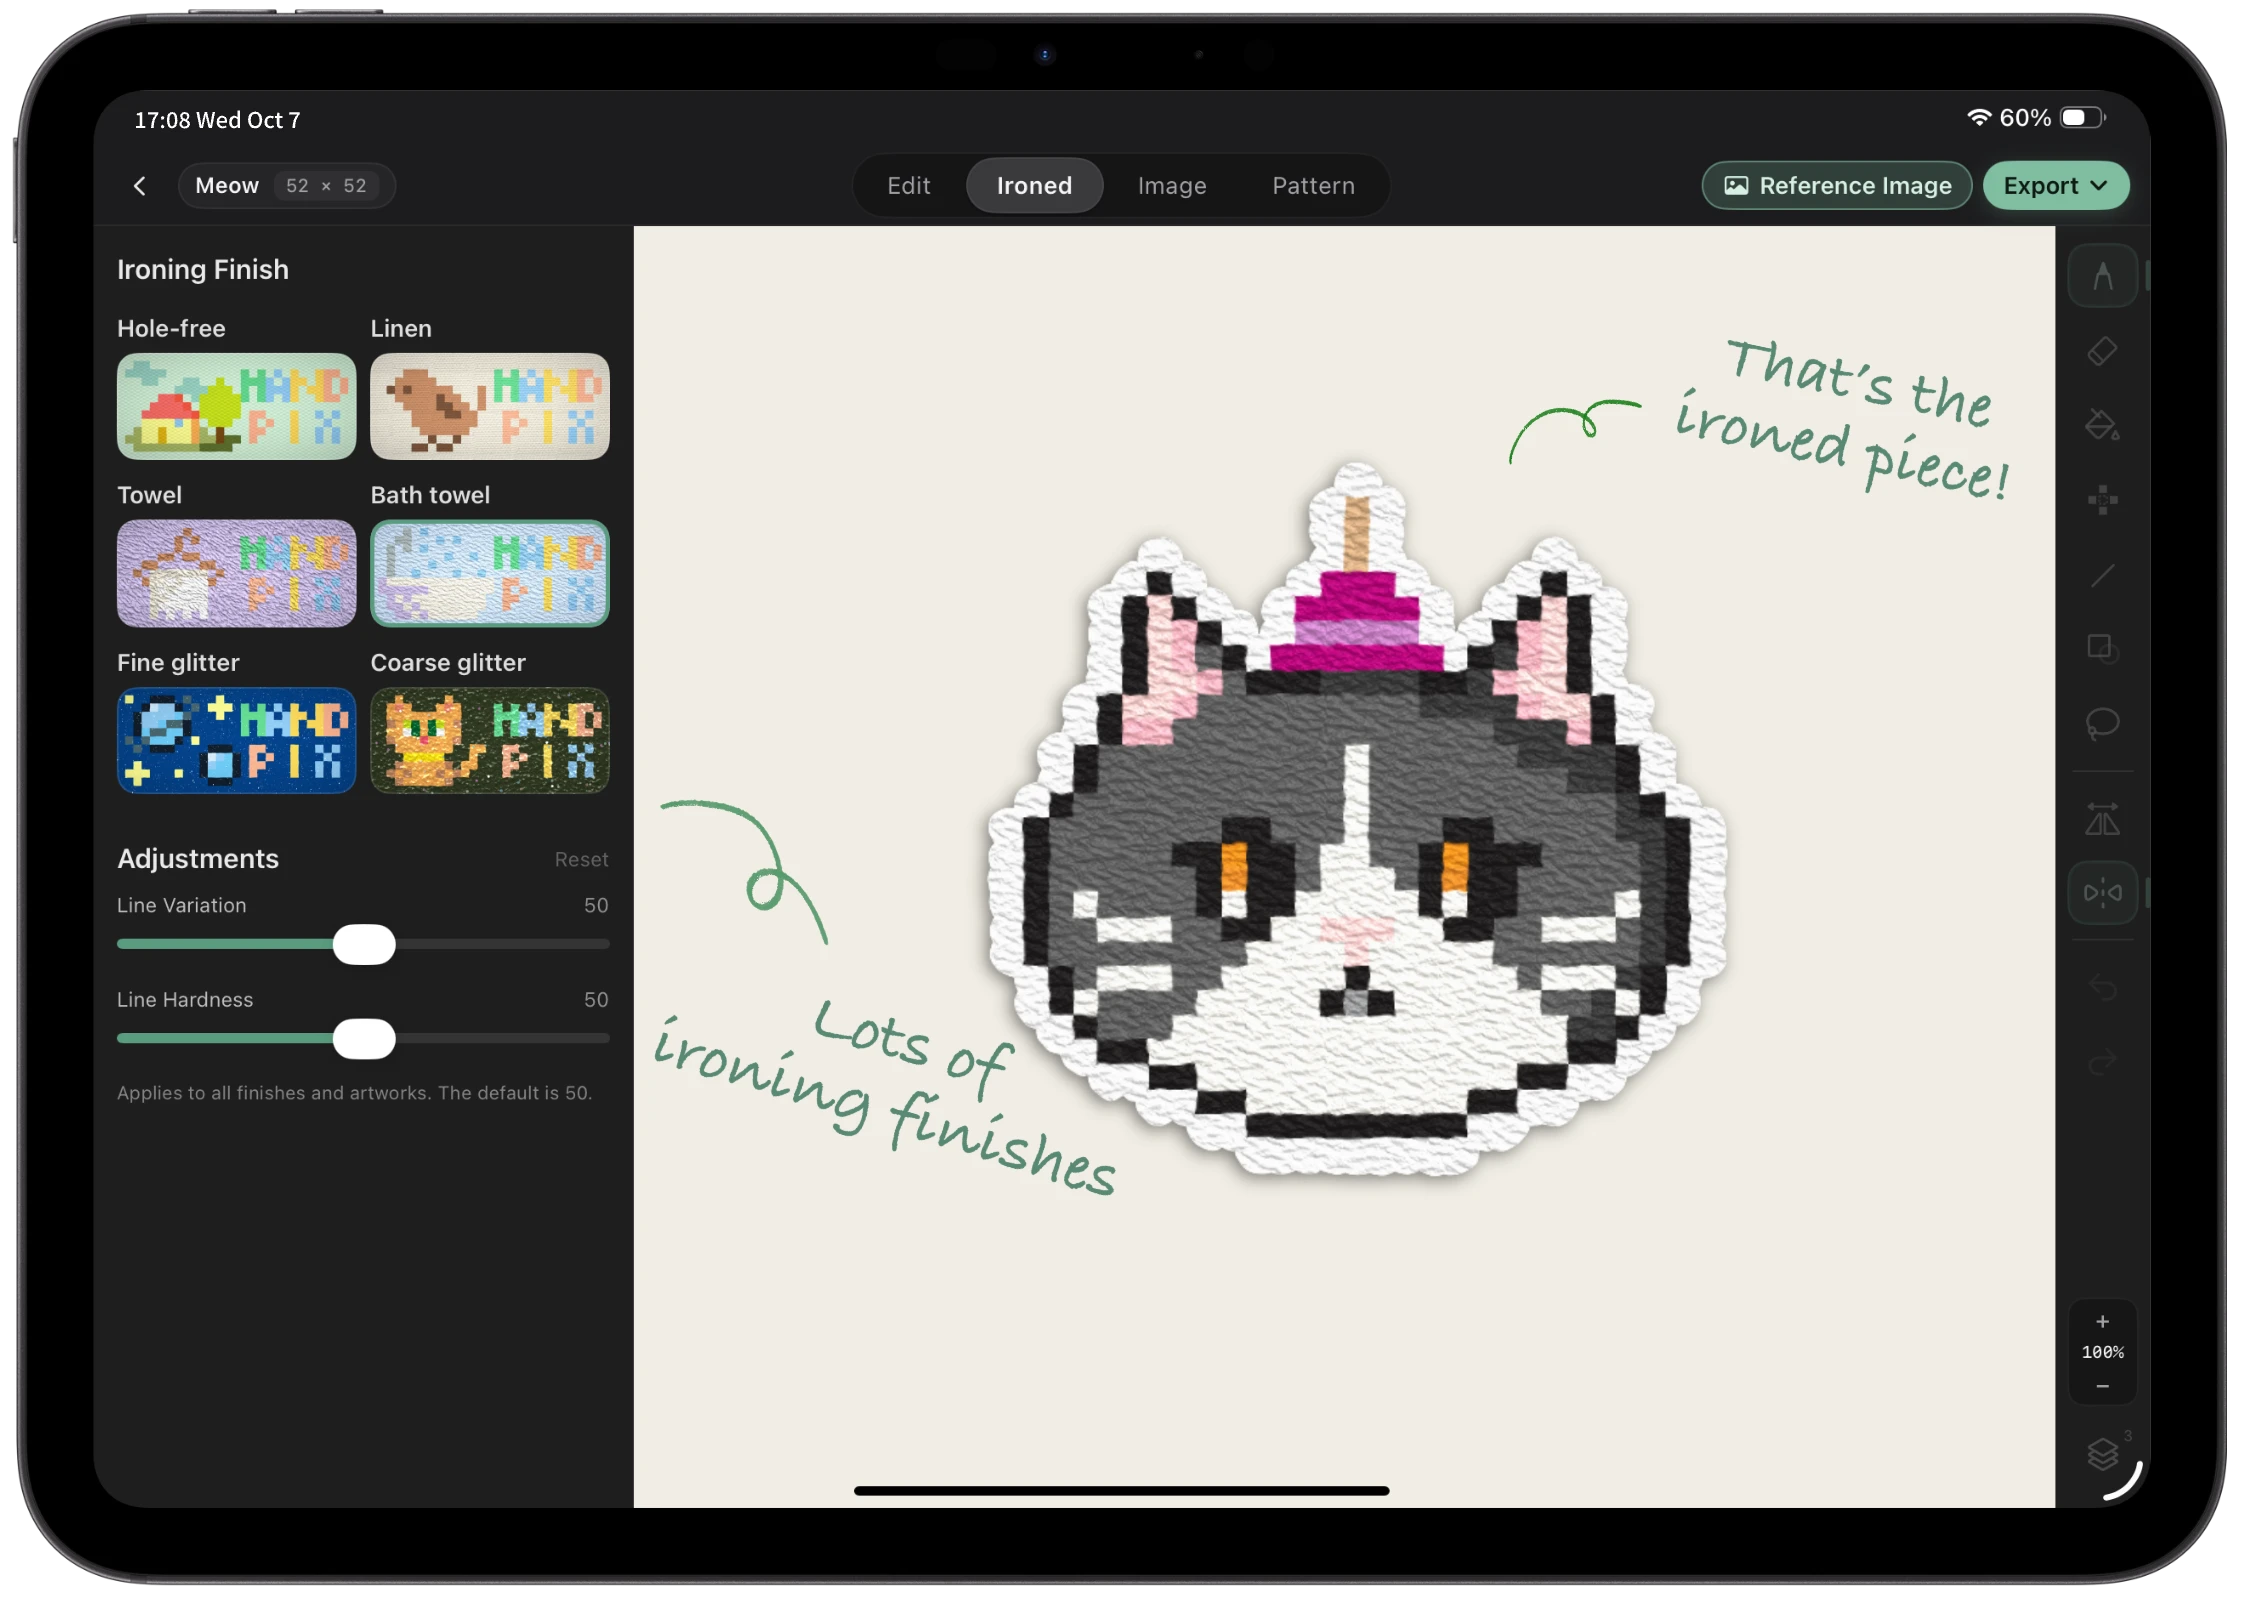This screenshot has width=2244, height=1598.
Task: Choose the Bath towel ironing finish
Action: coord(489,573)
